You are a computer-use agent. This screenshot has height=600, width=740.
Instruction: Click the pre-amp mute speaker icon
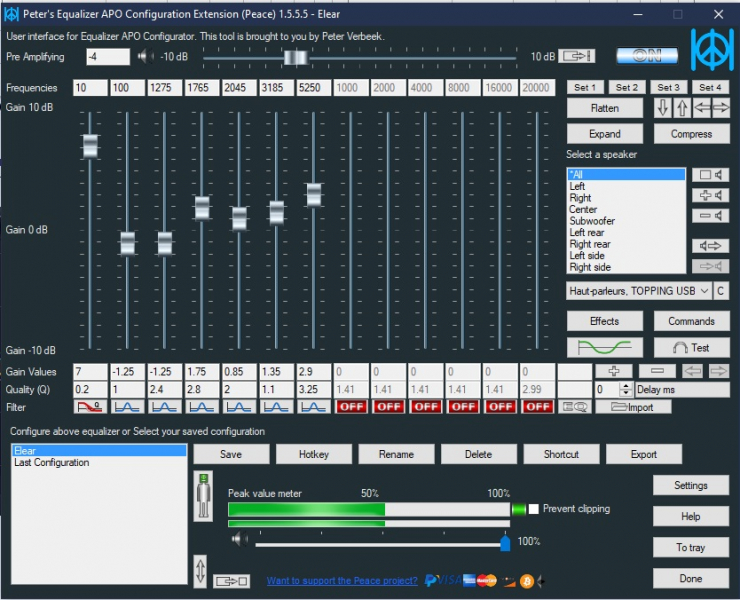(145, 57)
